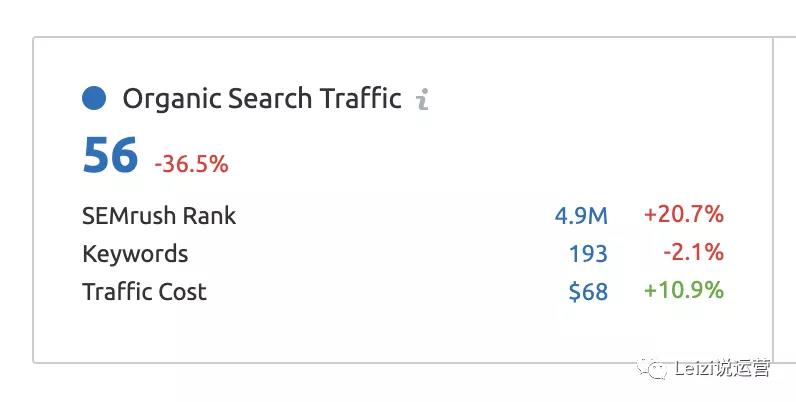This screenshot has width=796, height=402.
Task: Click the word Traffic in the heading
Action: click(360, 98)
